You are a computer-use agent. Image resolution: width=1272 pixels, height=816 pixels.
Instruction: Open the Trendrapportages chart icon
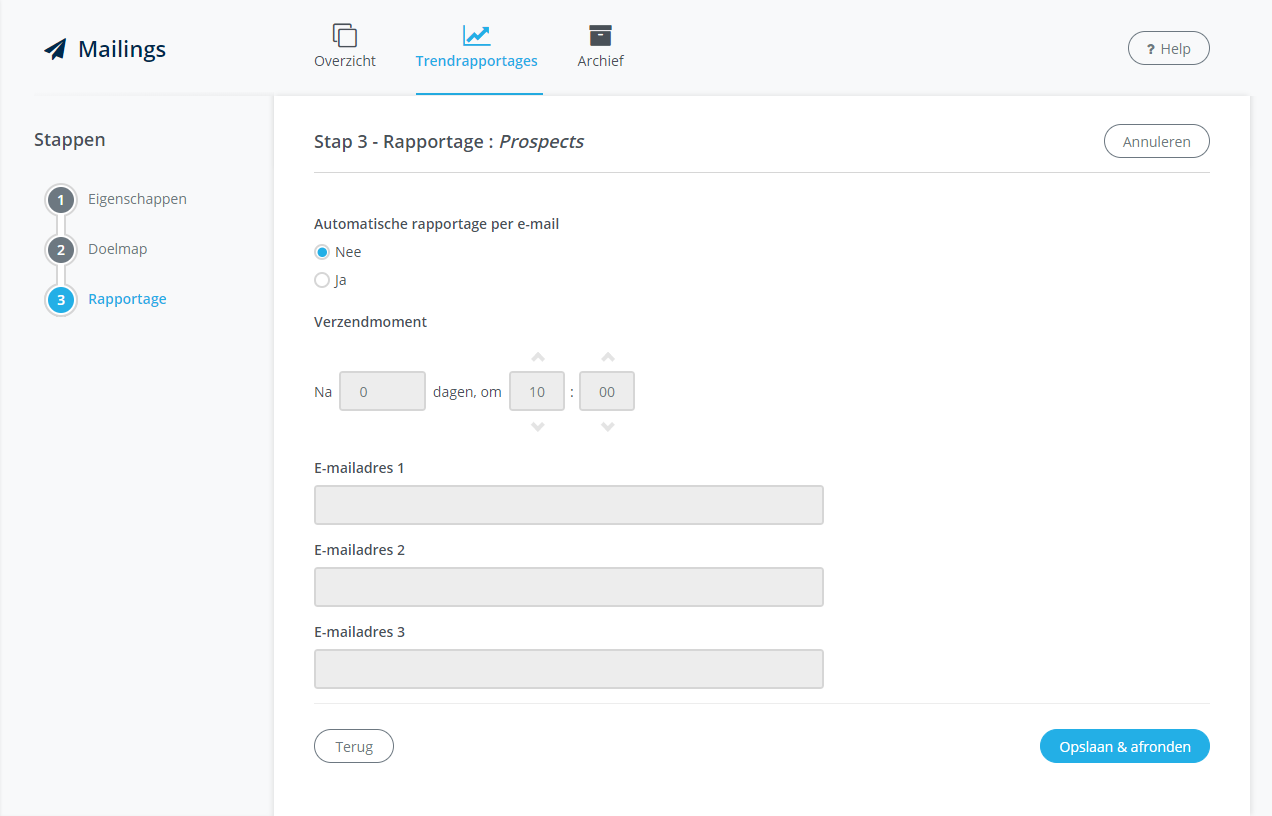pyautogui.click(x=476, y=33)
